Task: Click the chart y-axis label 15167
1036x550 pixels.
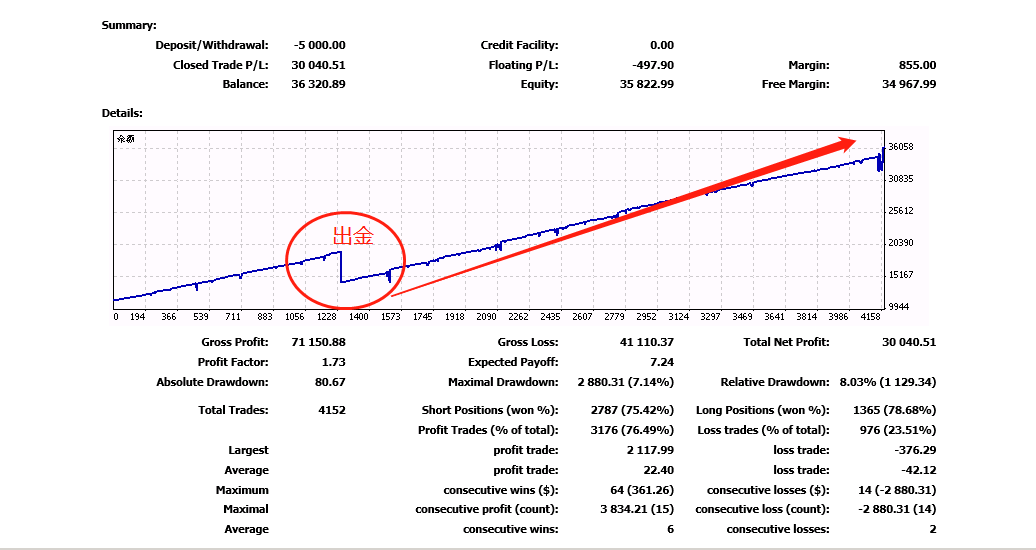Action: tap(902, 274)
